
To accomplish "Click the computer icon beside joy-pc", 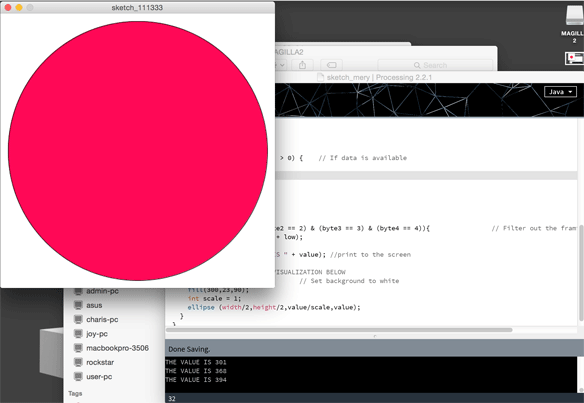I will coord(78,334).
